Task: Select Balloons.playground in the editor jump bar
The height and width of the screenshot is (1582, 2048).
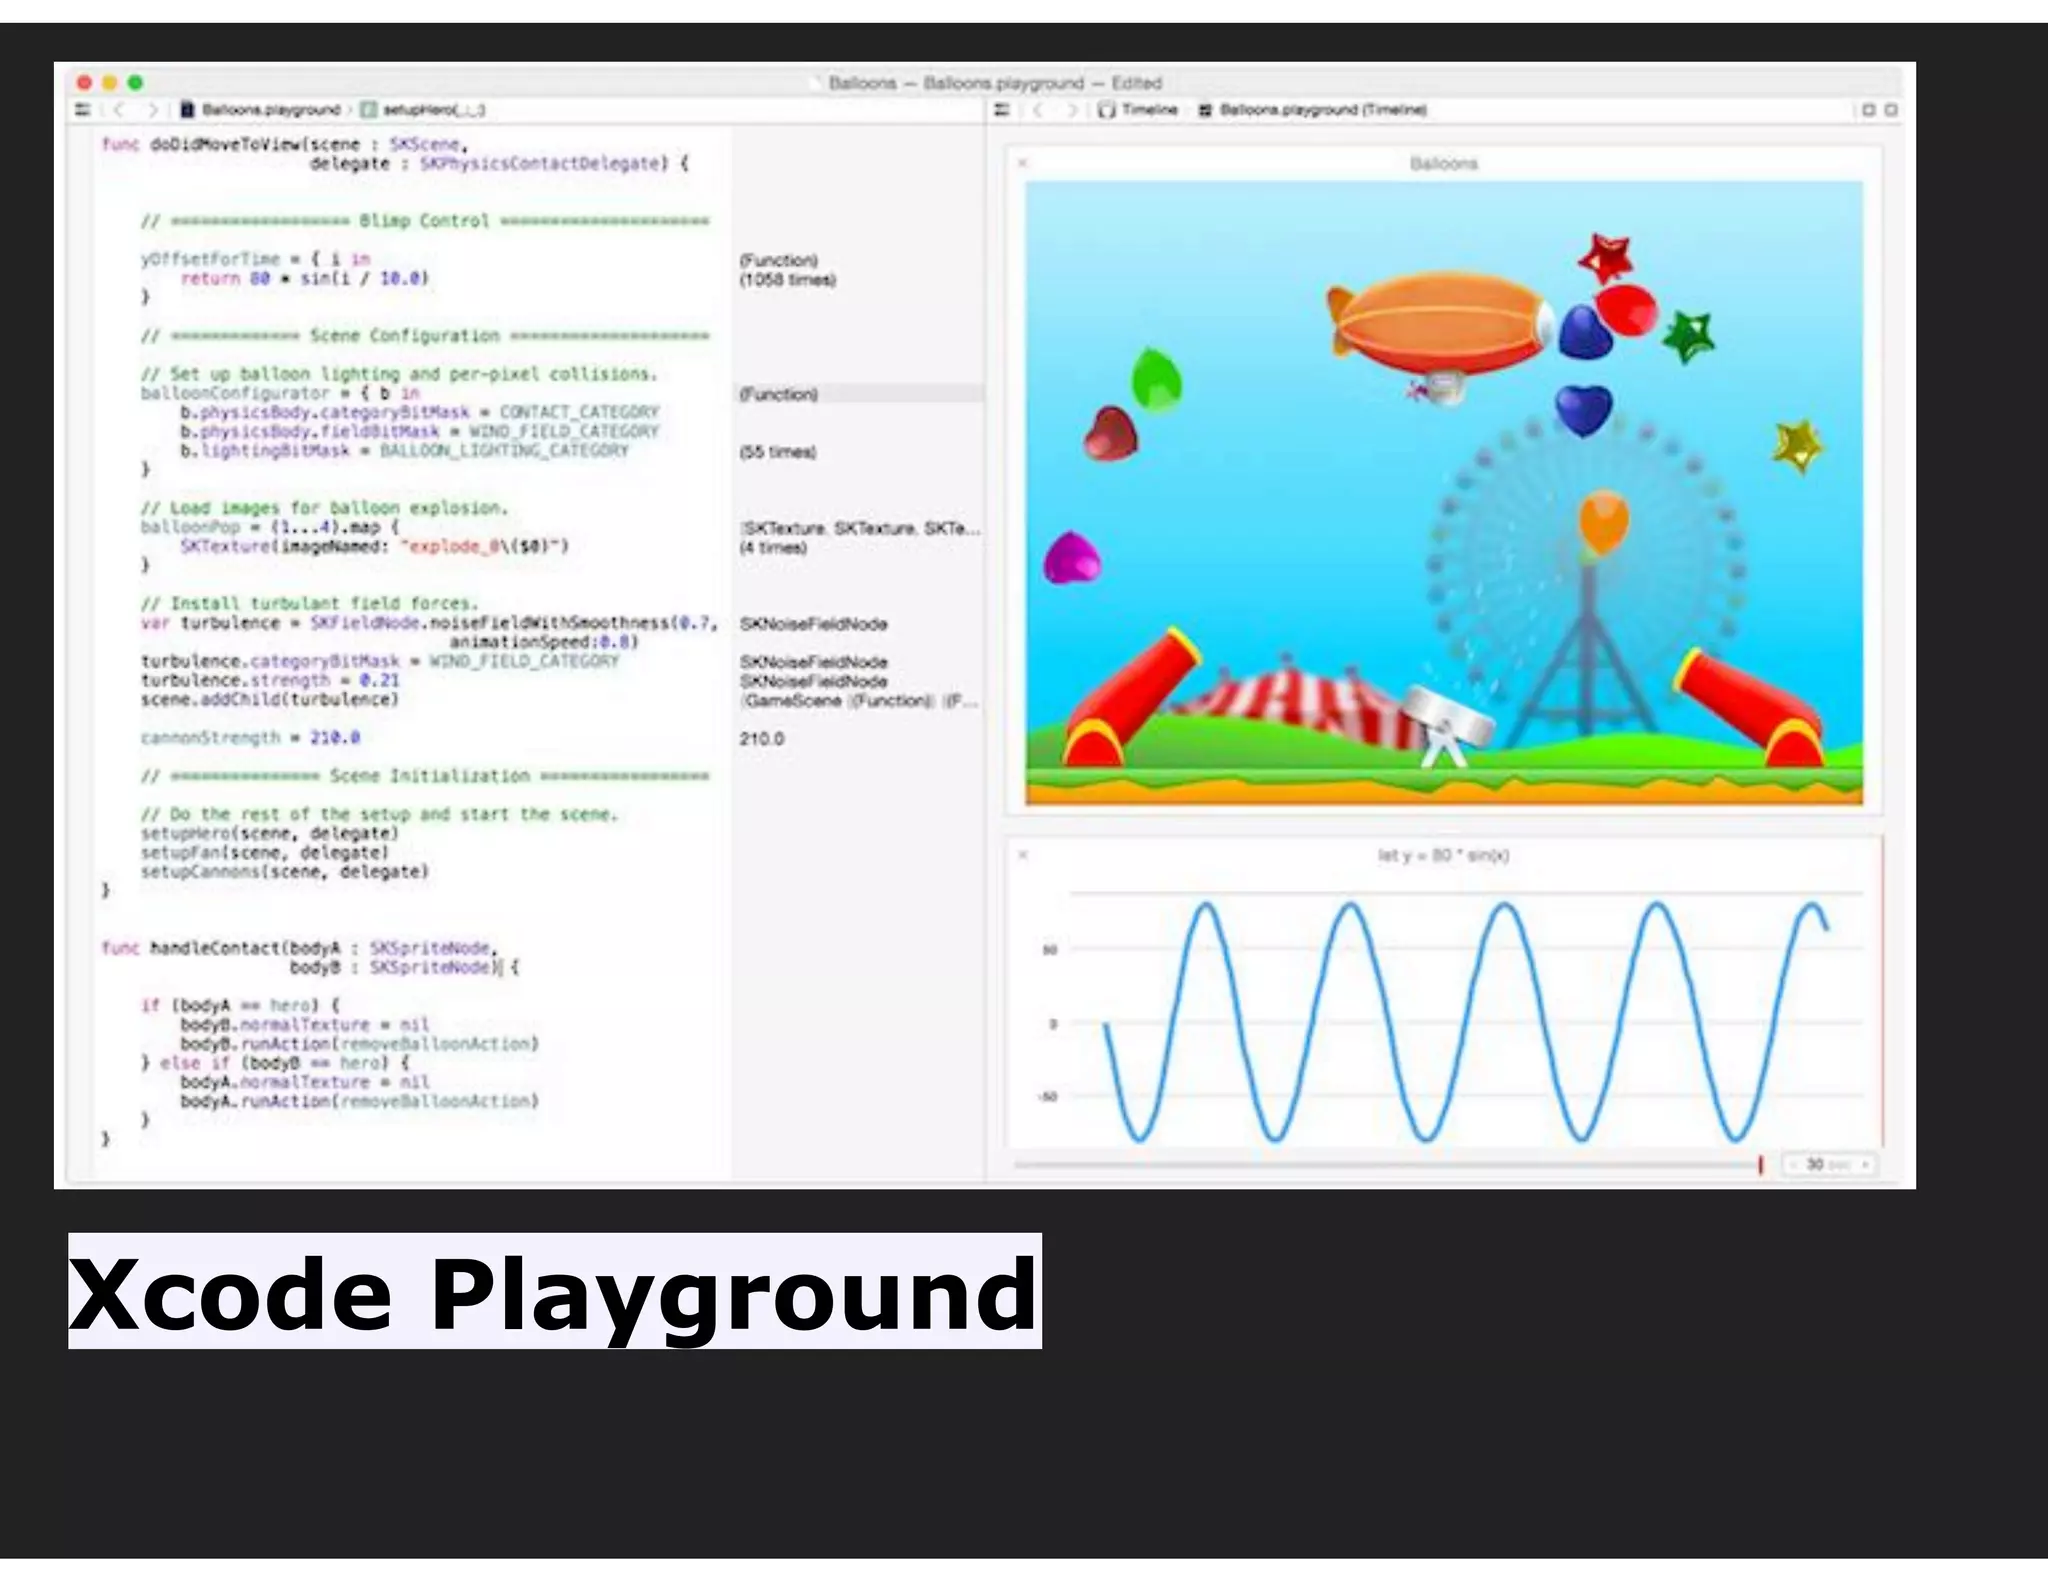Action: [261, 110]
